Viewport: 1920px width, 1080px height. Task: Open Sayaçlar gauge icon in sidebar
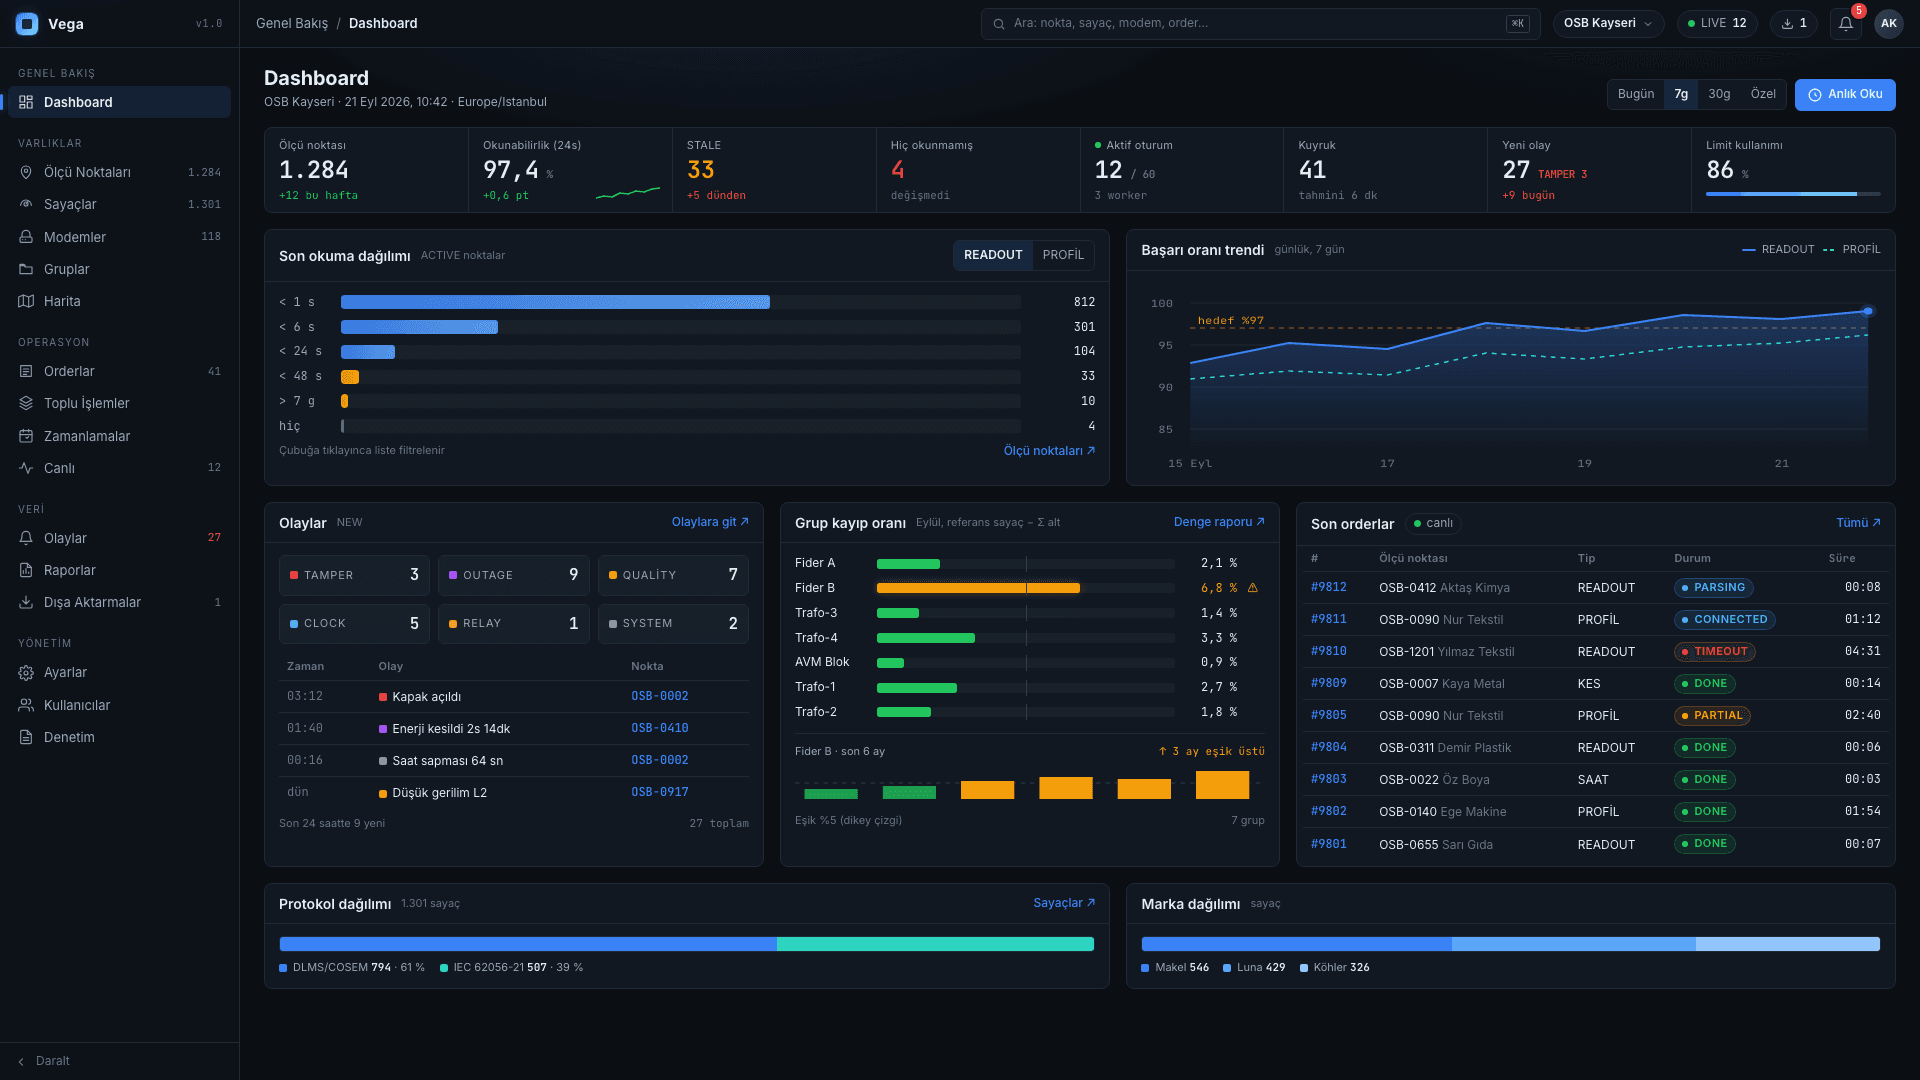click(x=26, y=204)
